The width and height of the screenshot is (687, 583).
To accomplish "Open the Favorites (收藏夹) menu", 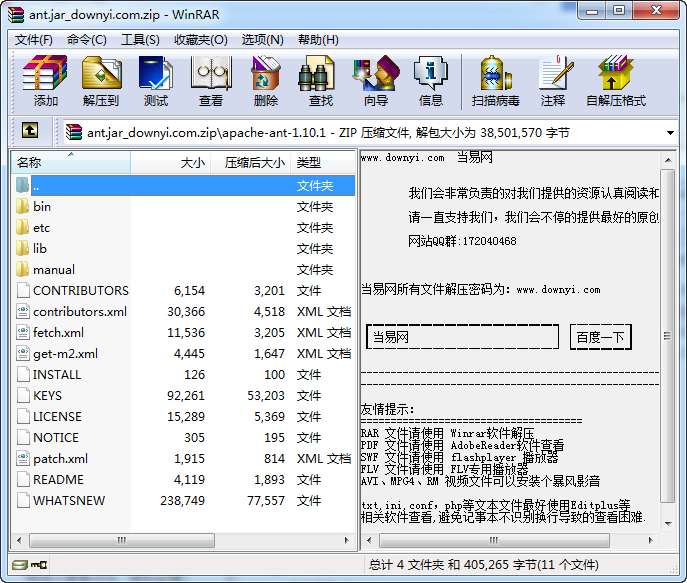I will (201, 40).
